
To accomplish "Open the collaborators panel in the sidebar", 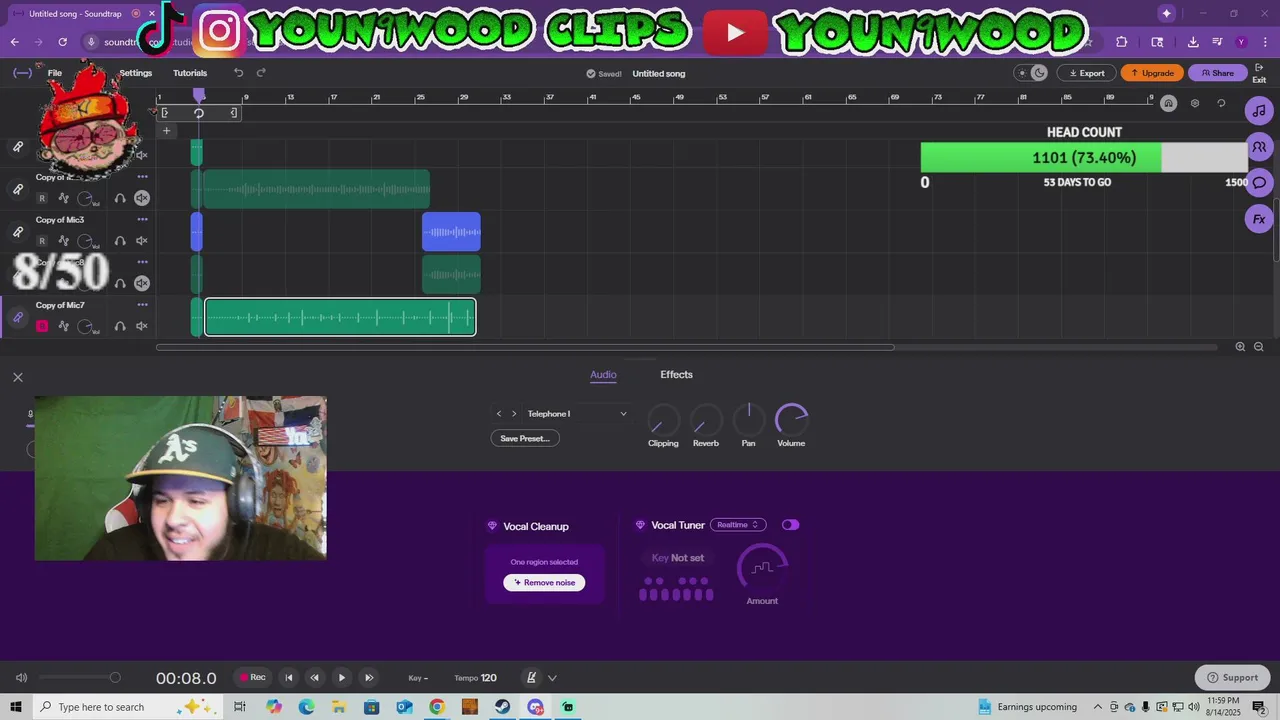I will [1259, 147].
